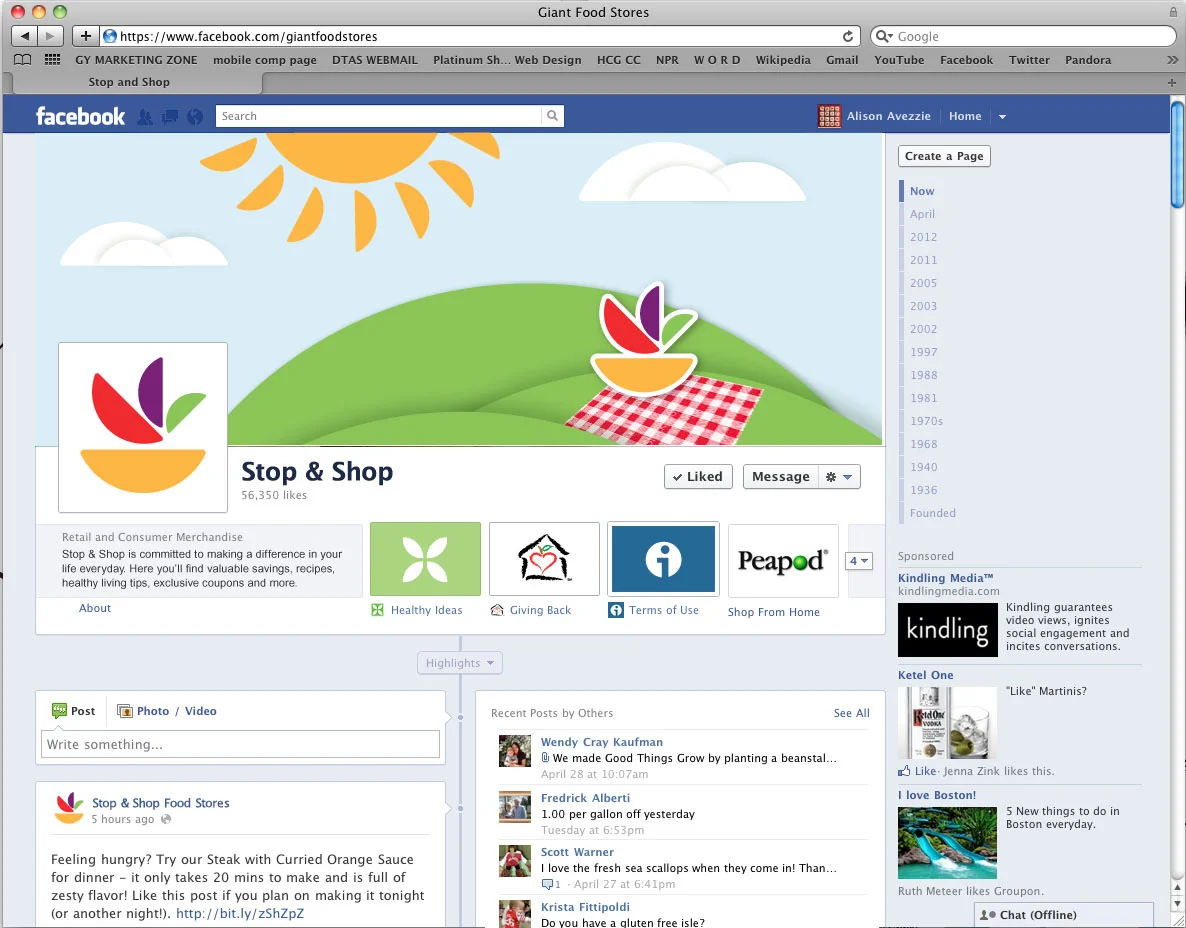
Task: Open the Peapod Shop From Home icon
Action: coord(782,561)
